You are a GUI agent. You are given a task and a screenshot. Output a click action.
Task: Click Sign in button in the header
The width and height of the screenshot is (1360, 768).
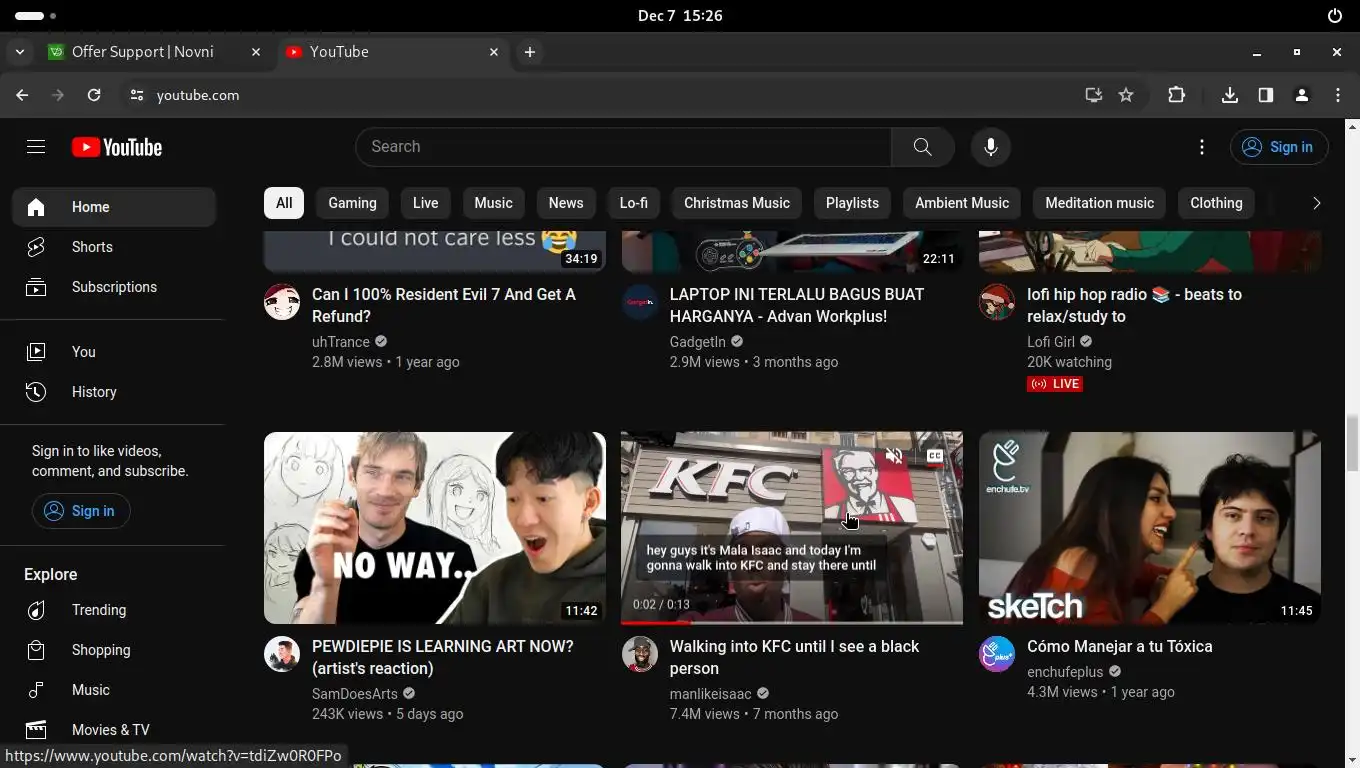point(1279,147)
